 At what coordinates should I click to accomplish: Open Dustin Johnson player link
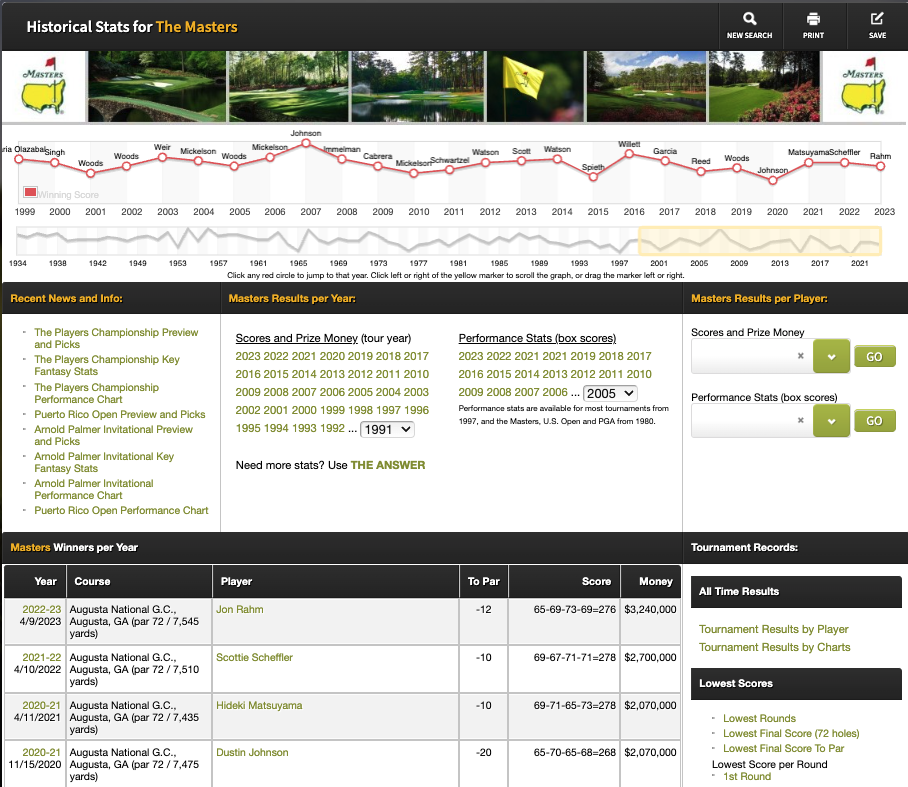tap(252, 752)
